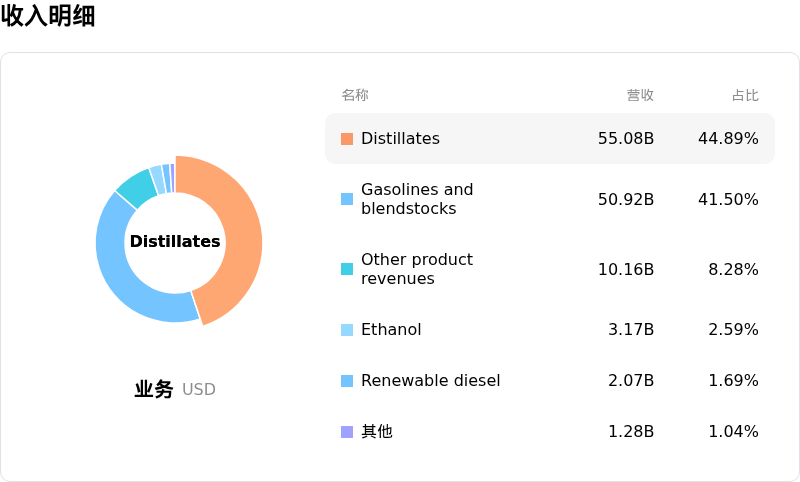800x482 pixels.
Task: Click the 41.50% share value
Action: pos(728,199)
